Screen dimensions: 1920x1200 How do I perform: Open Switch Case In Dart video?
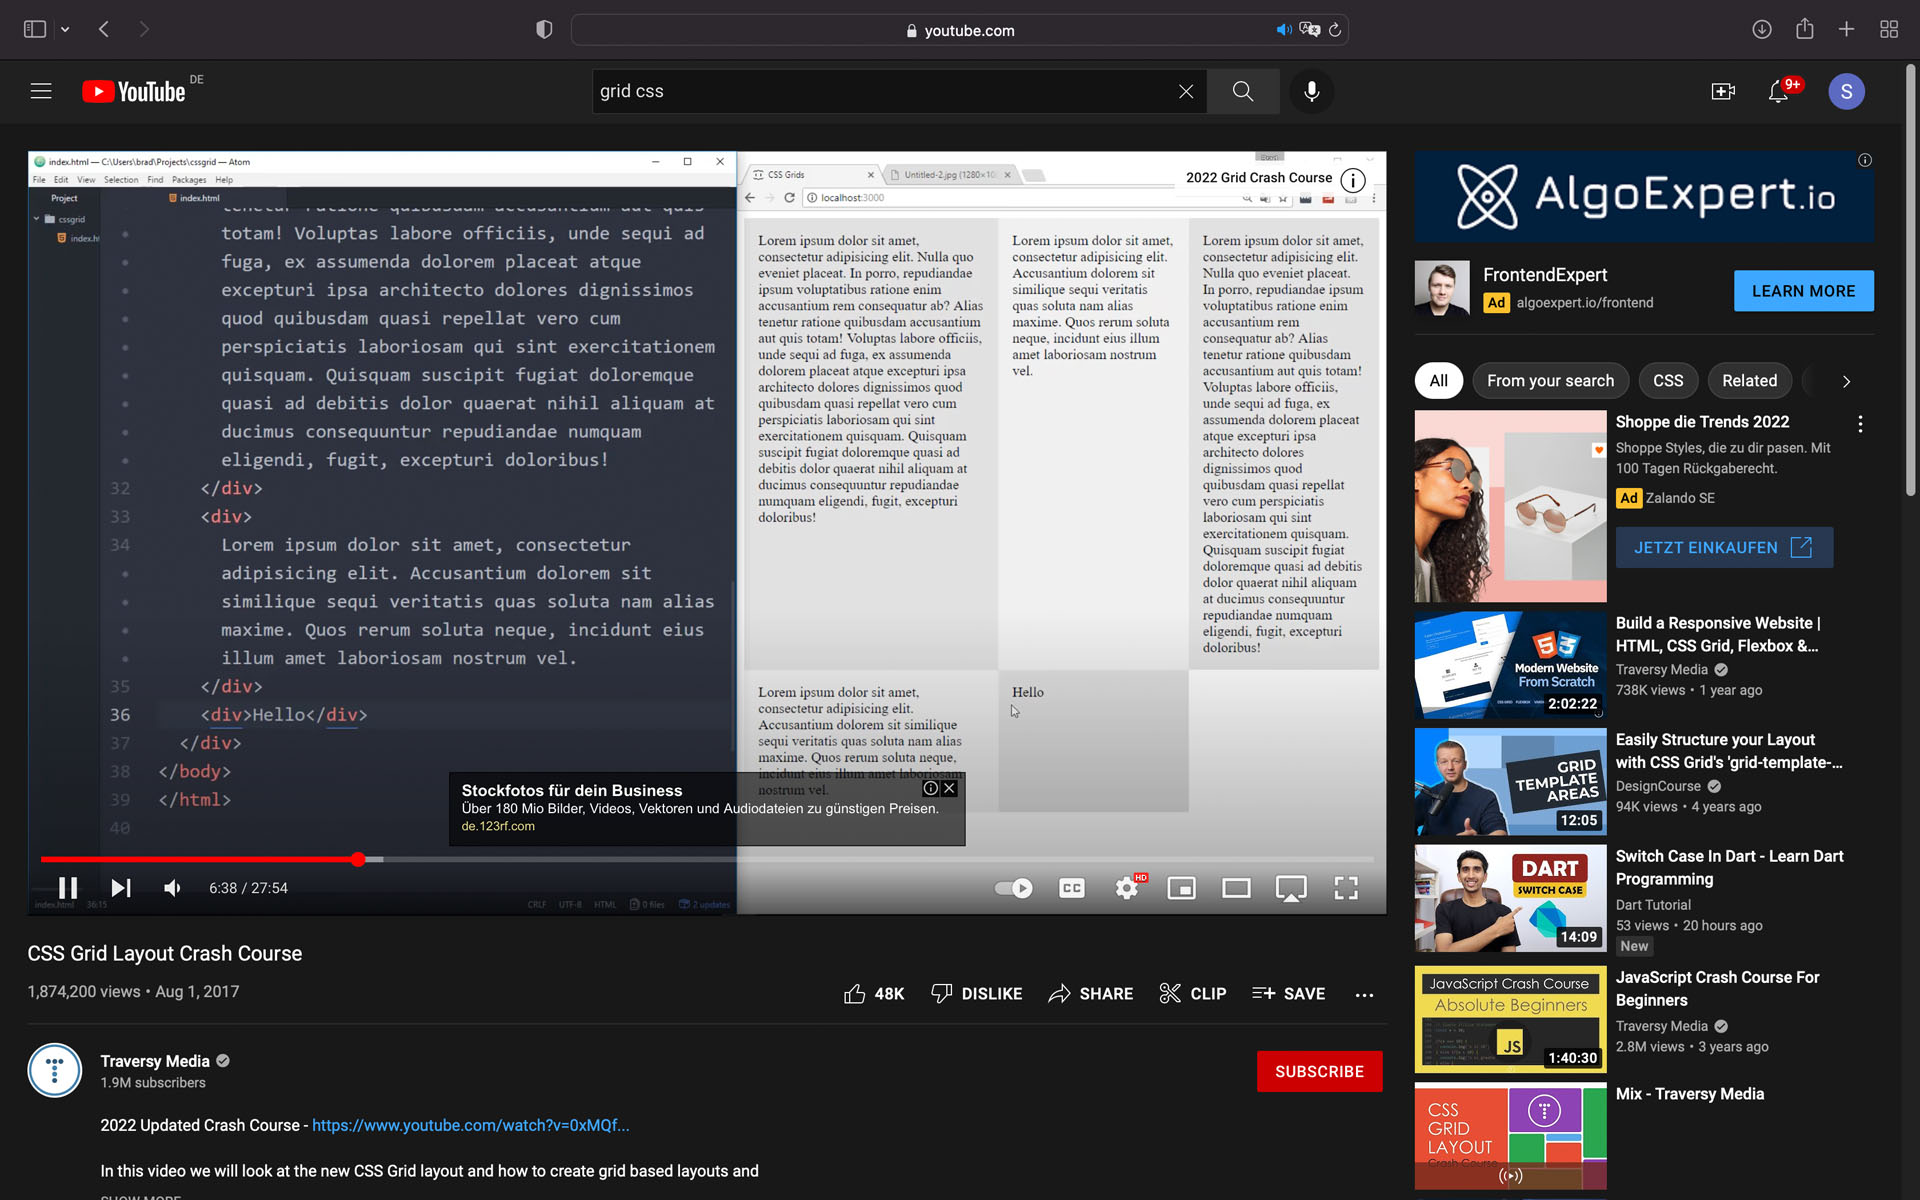pos(1729,867)
